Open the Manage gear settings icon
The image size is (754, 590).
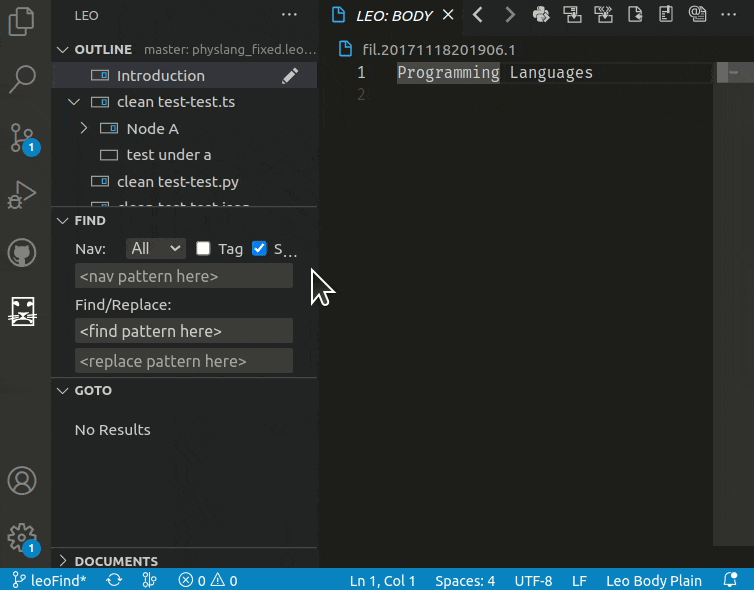pyautogui.click(x=23, y=539)
